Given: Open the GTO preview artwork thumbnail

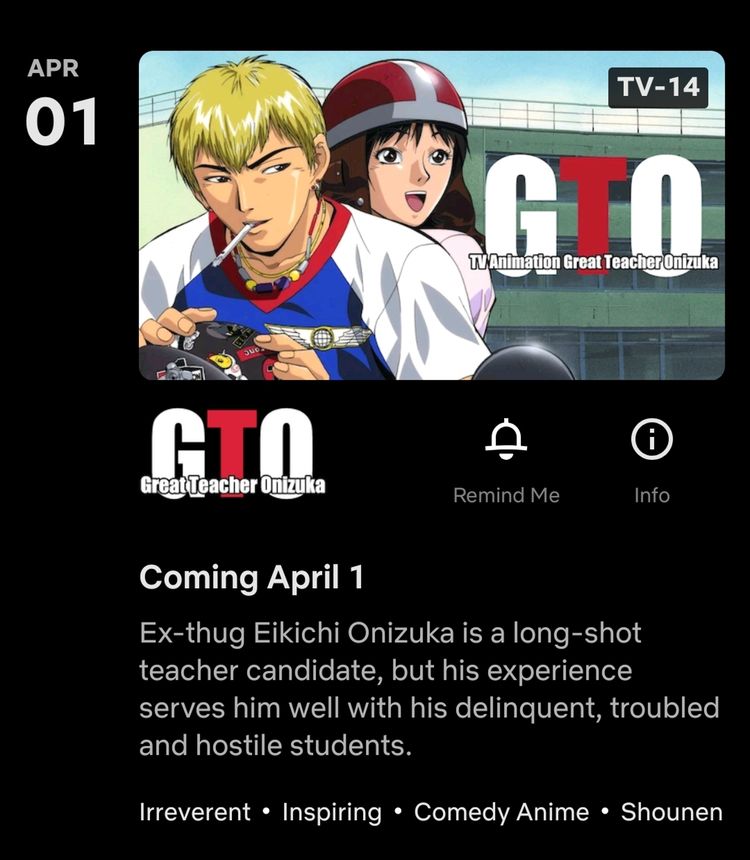Looking at the screenshot, I should coord(432,215).
